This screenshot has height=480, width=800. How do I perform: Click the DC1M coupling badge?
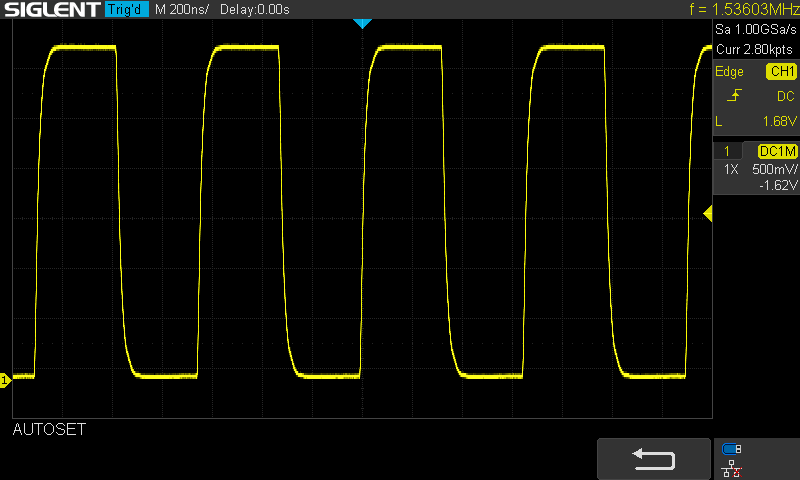[778, 151]
